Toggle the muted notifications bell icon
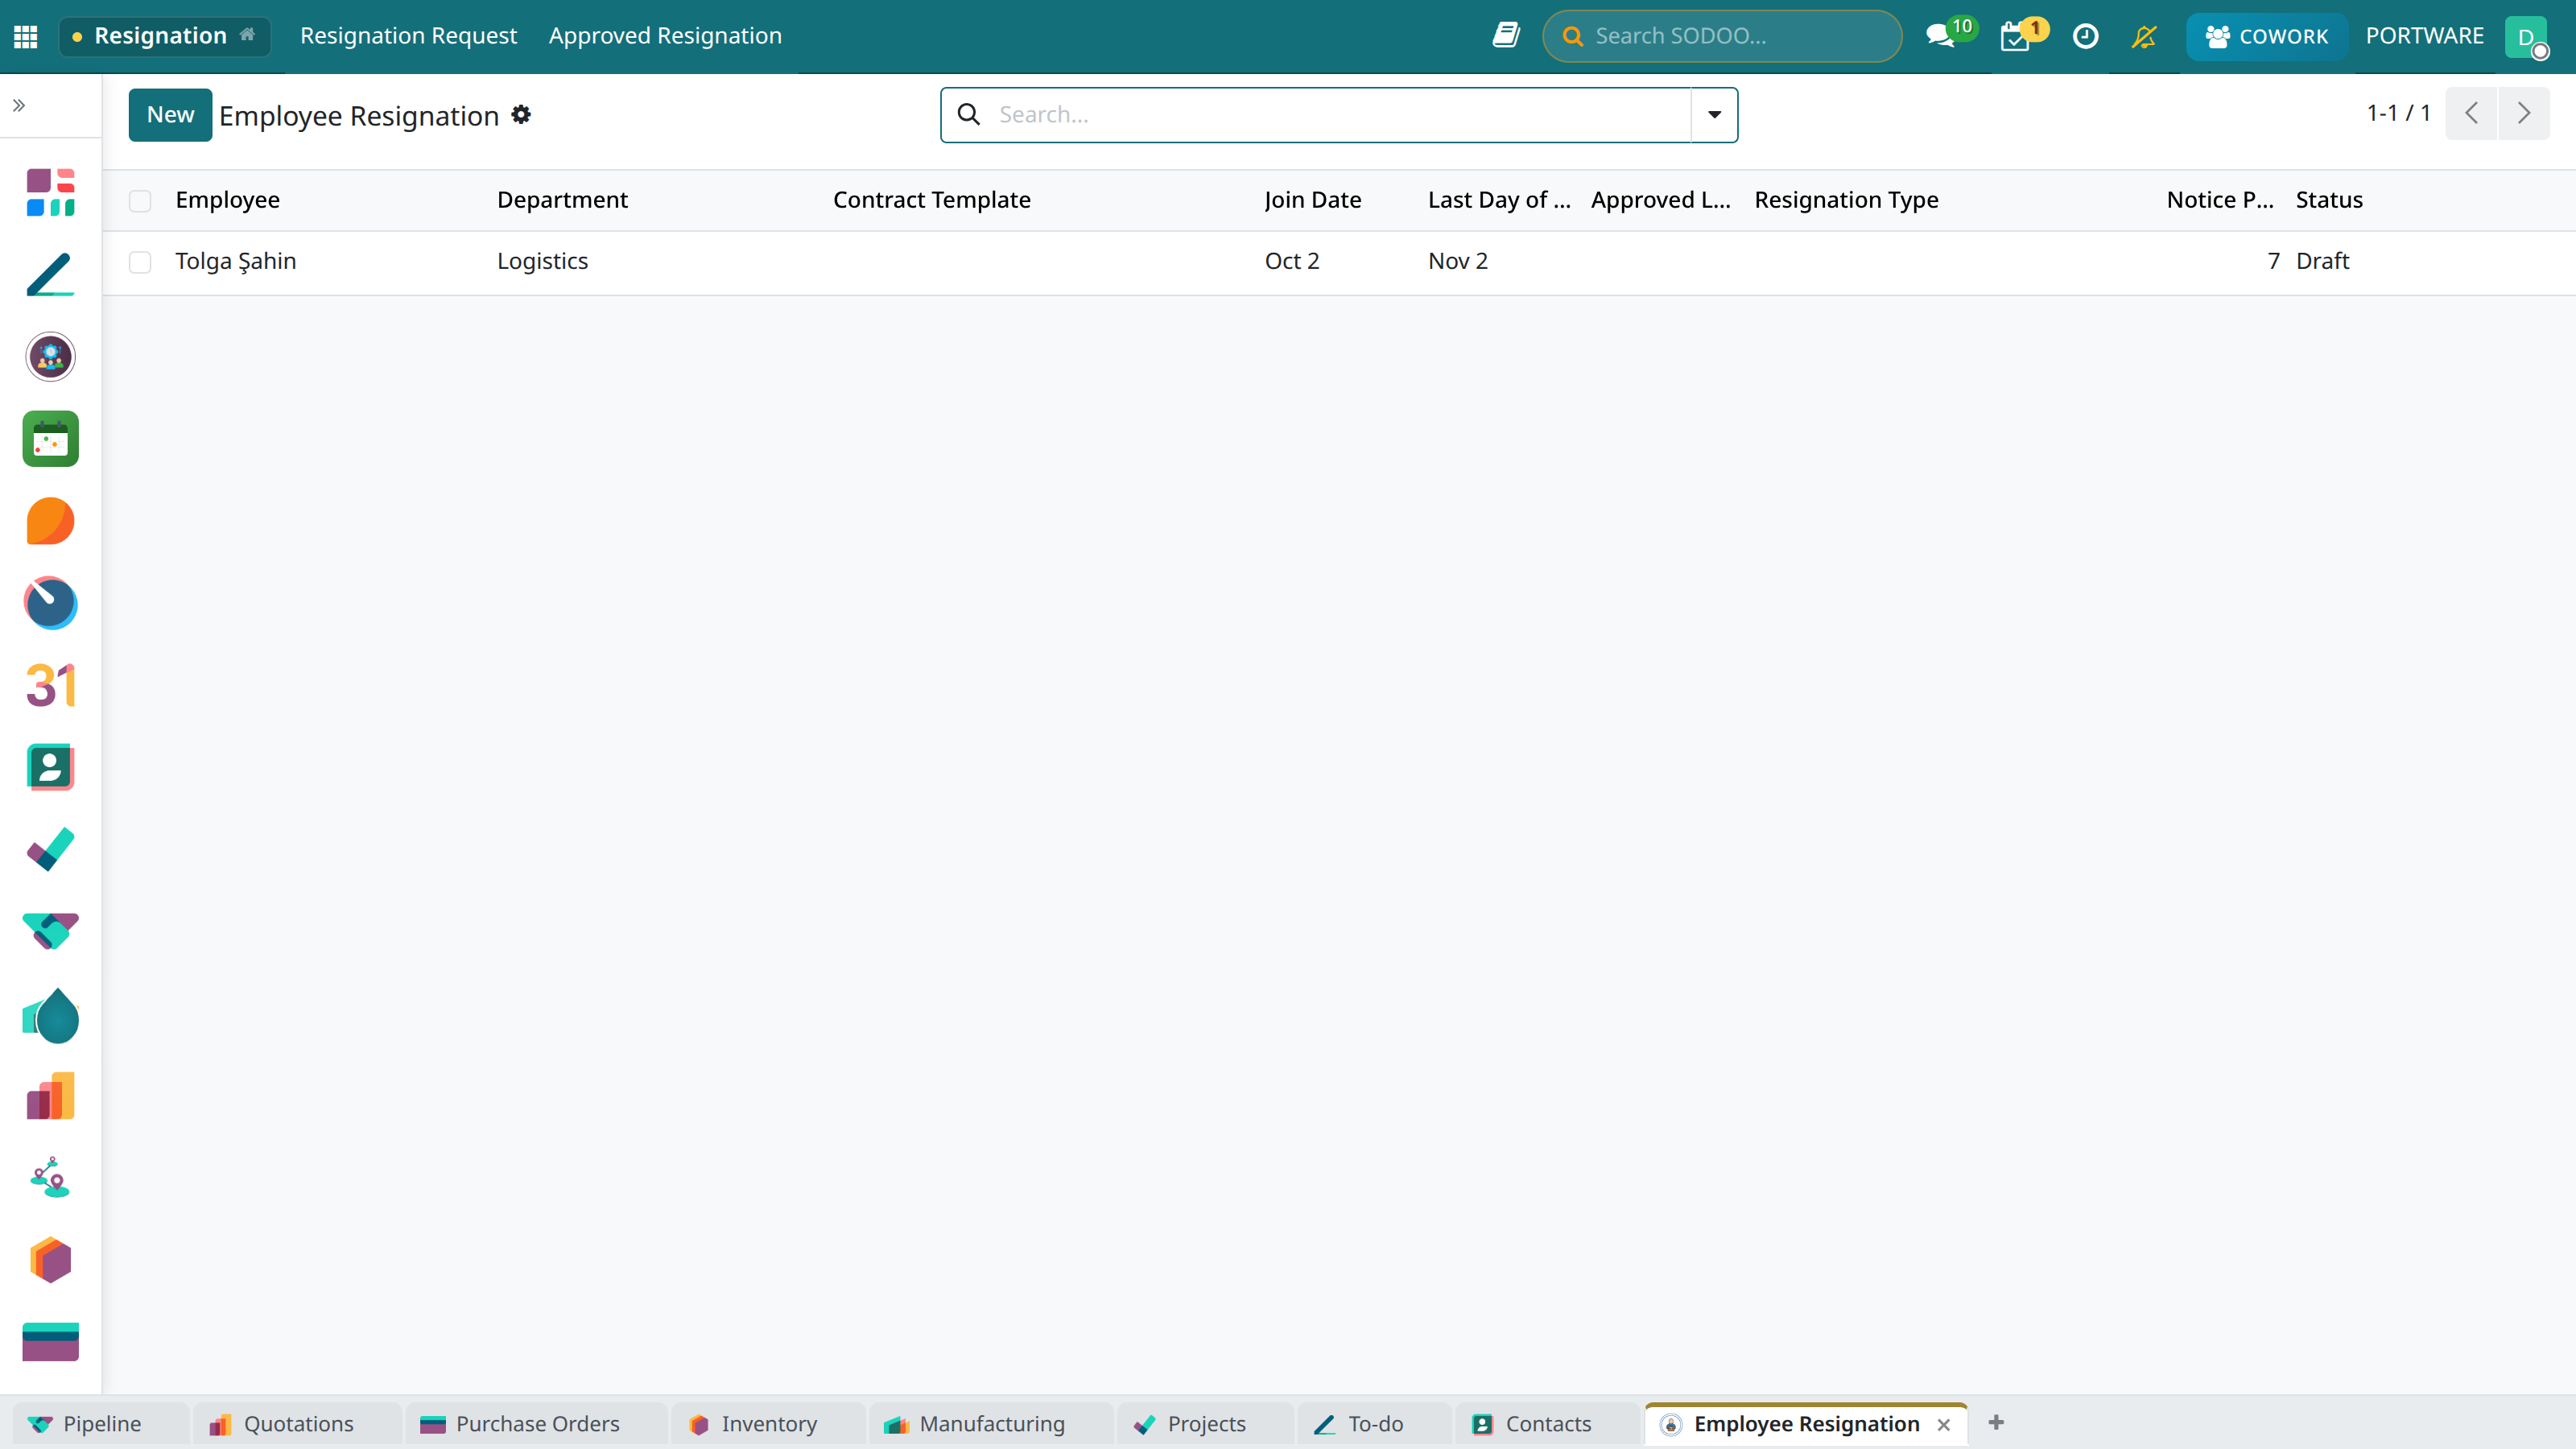 click(2144, 37)
